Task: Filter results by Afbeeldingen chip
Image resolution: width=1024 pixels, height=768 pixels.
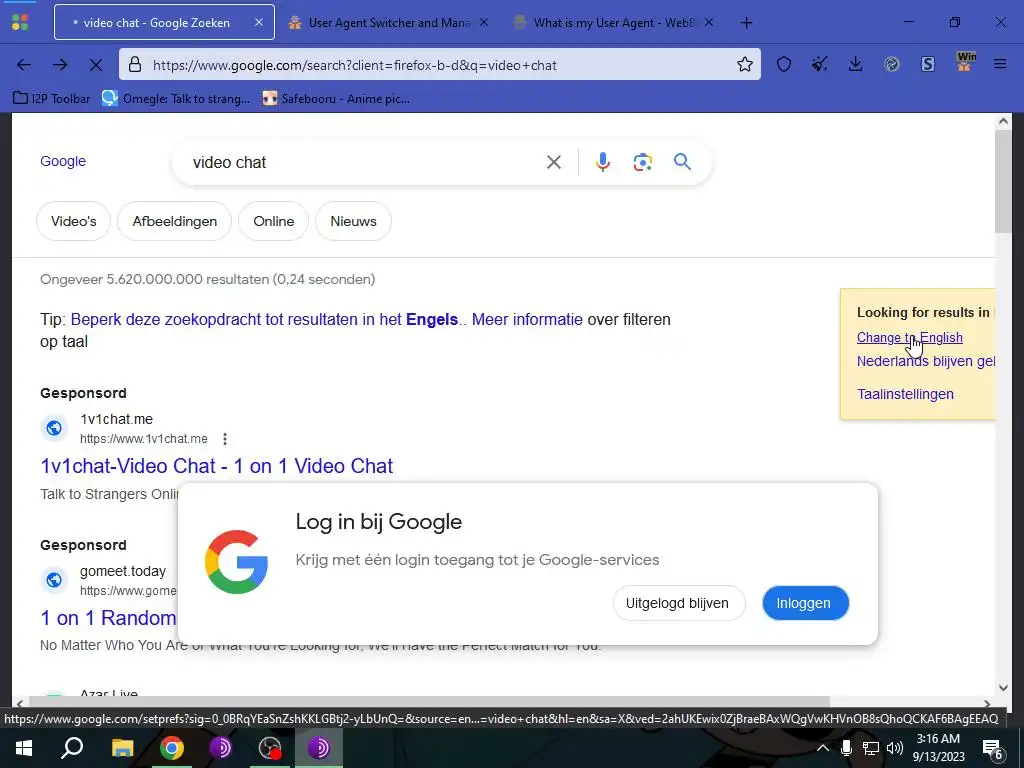Action: pos(174,221)
